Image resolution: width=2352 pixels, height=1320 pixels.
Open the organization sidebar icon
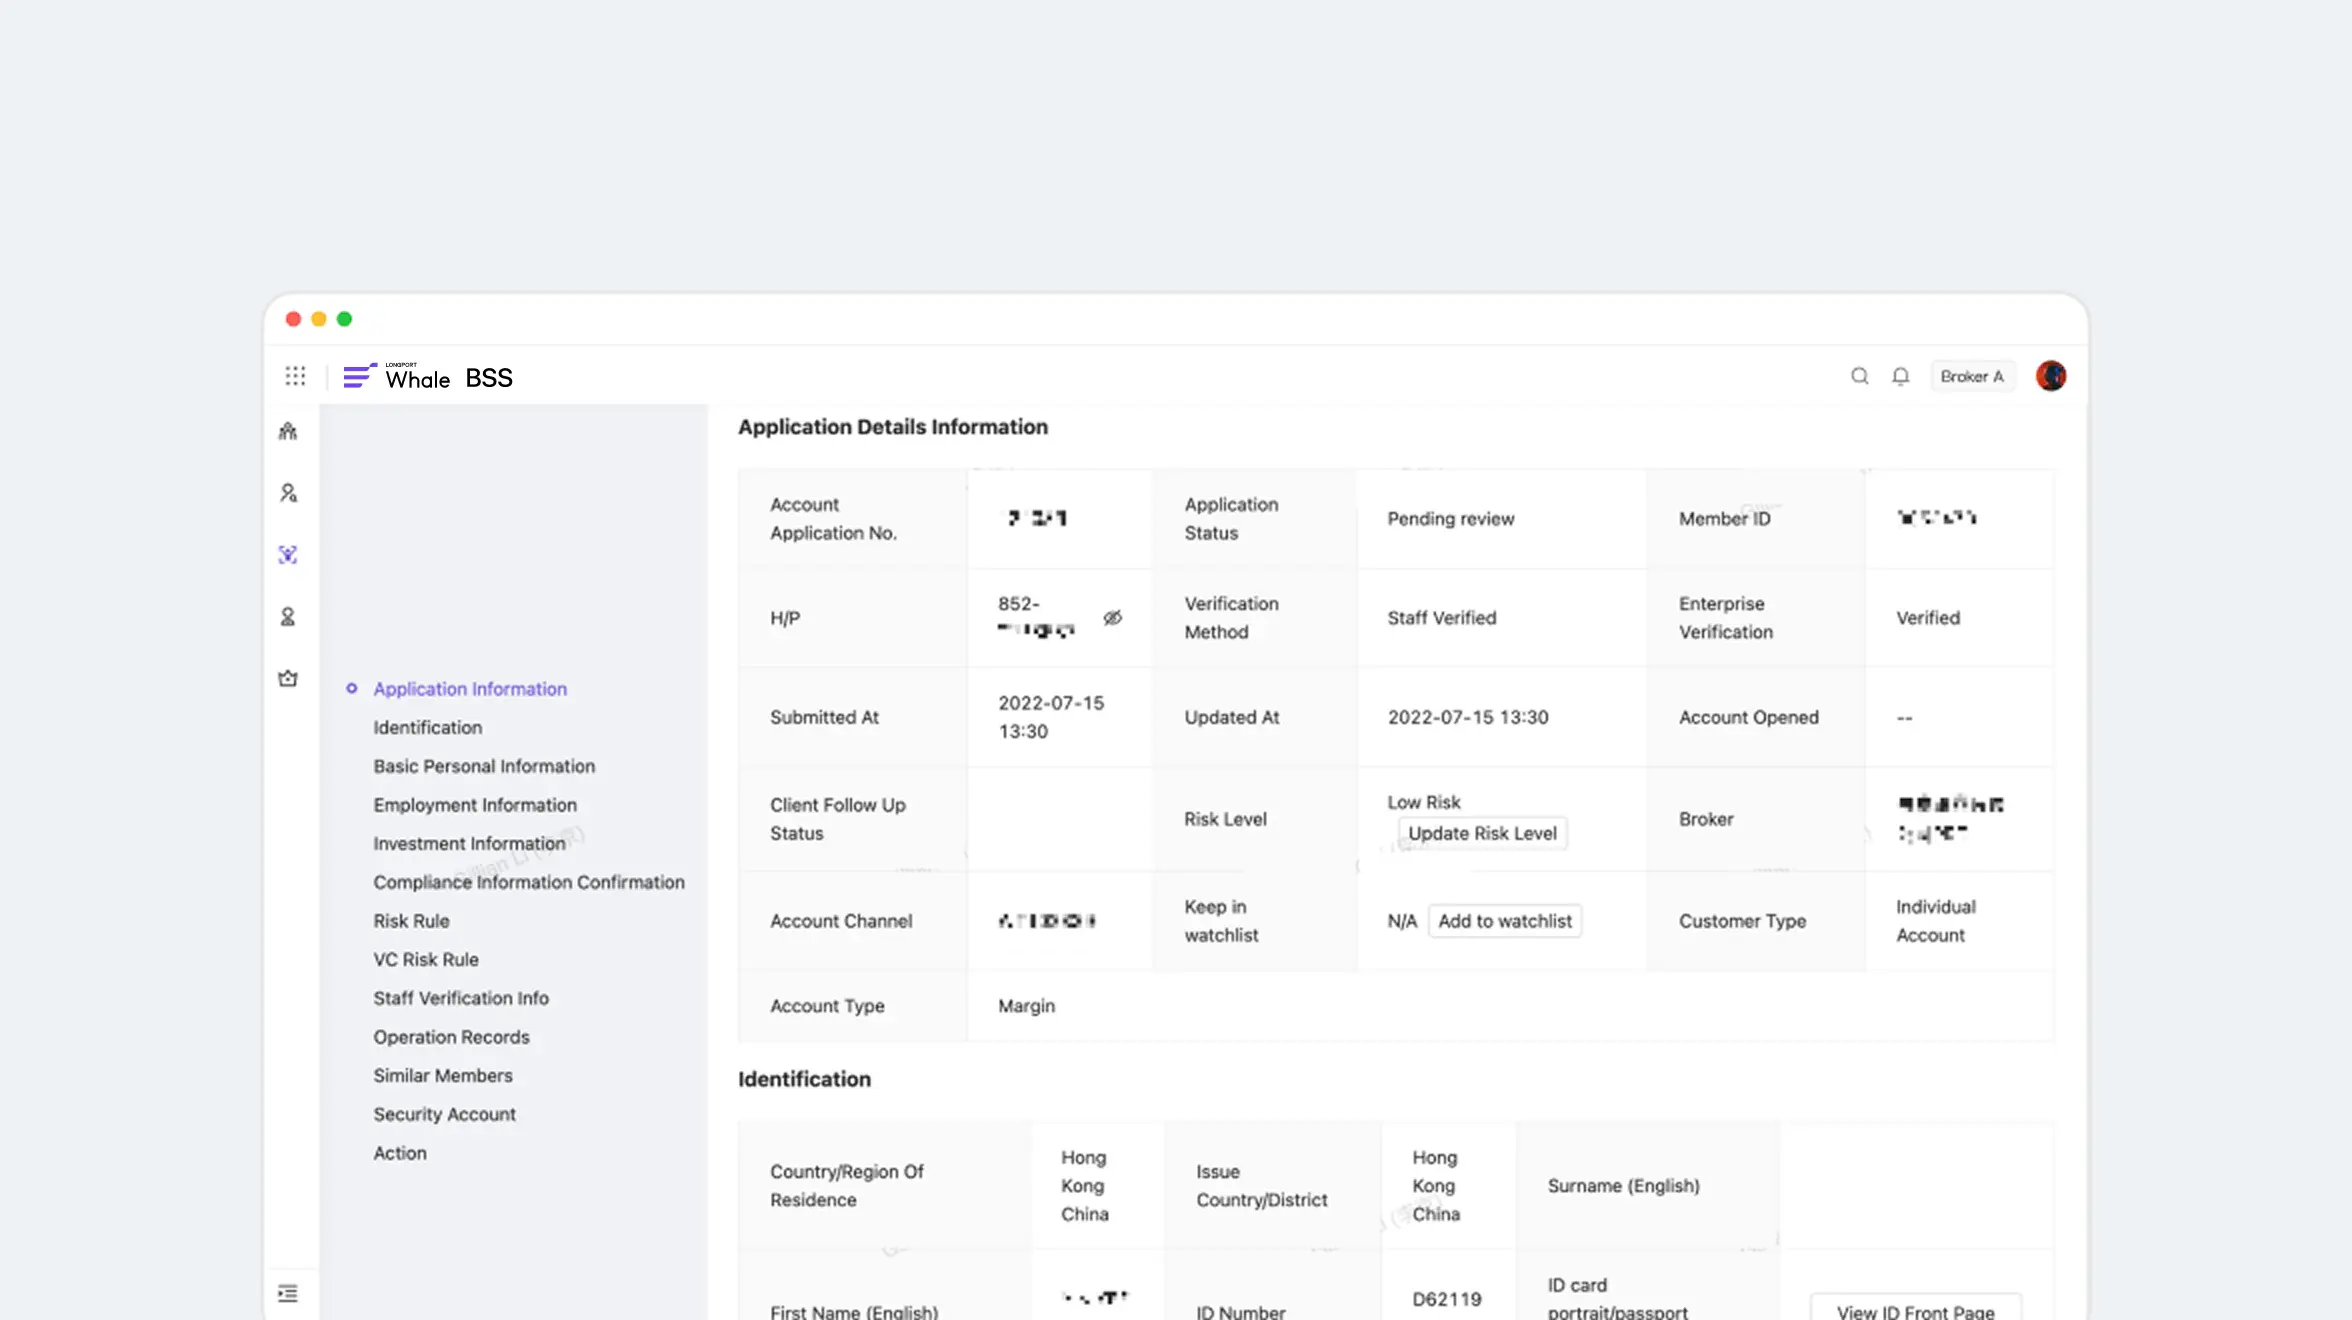(x=288, y=431)
